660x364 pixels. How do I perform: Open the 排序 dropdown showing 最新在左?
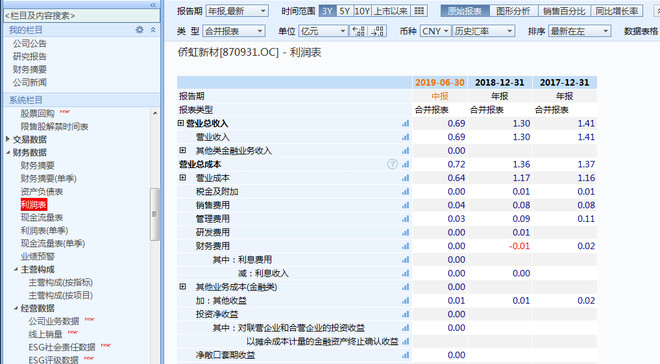(580, 31)
